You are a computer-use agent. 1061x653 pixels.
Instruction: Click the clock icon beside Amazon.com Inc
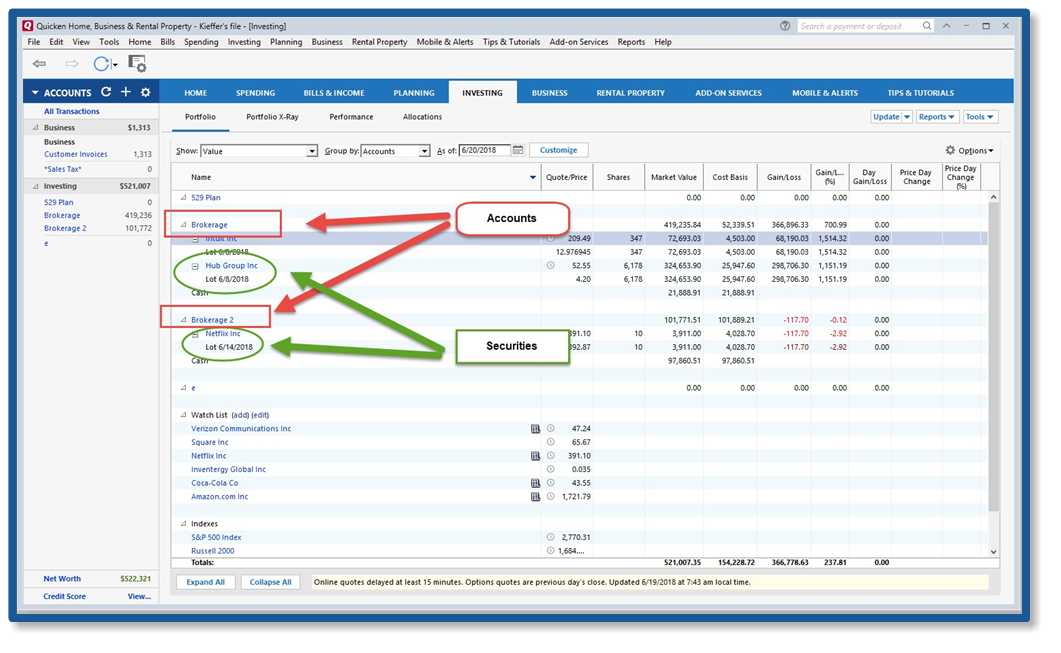(x=550, y=497)
